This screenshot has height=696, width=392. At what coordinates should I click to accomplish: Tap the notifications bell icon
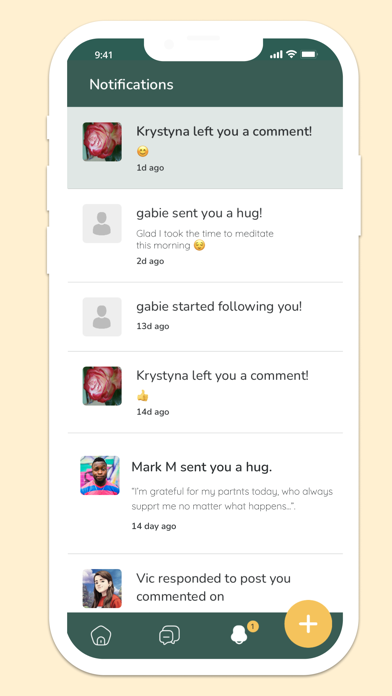tap(239, 635)
